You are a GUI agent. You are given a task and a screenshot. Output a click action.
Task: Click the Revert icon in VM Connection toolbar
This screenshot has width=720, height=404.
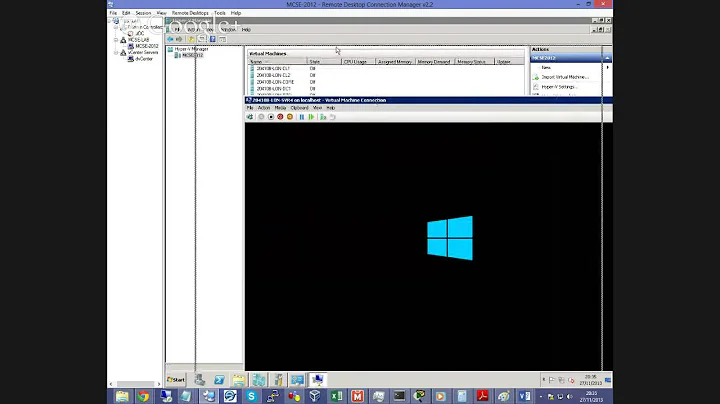333,117
